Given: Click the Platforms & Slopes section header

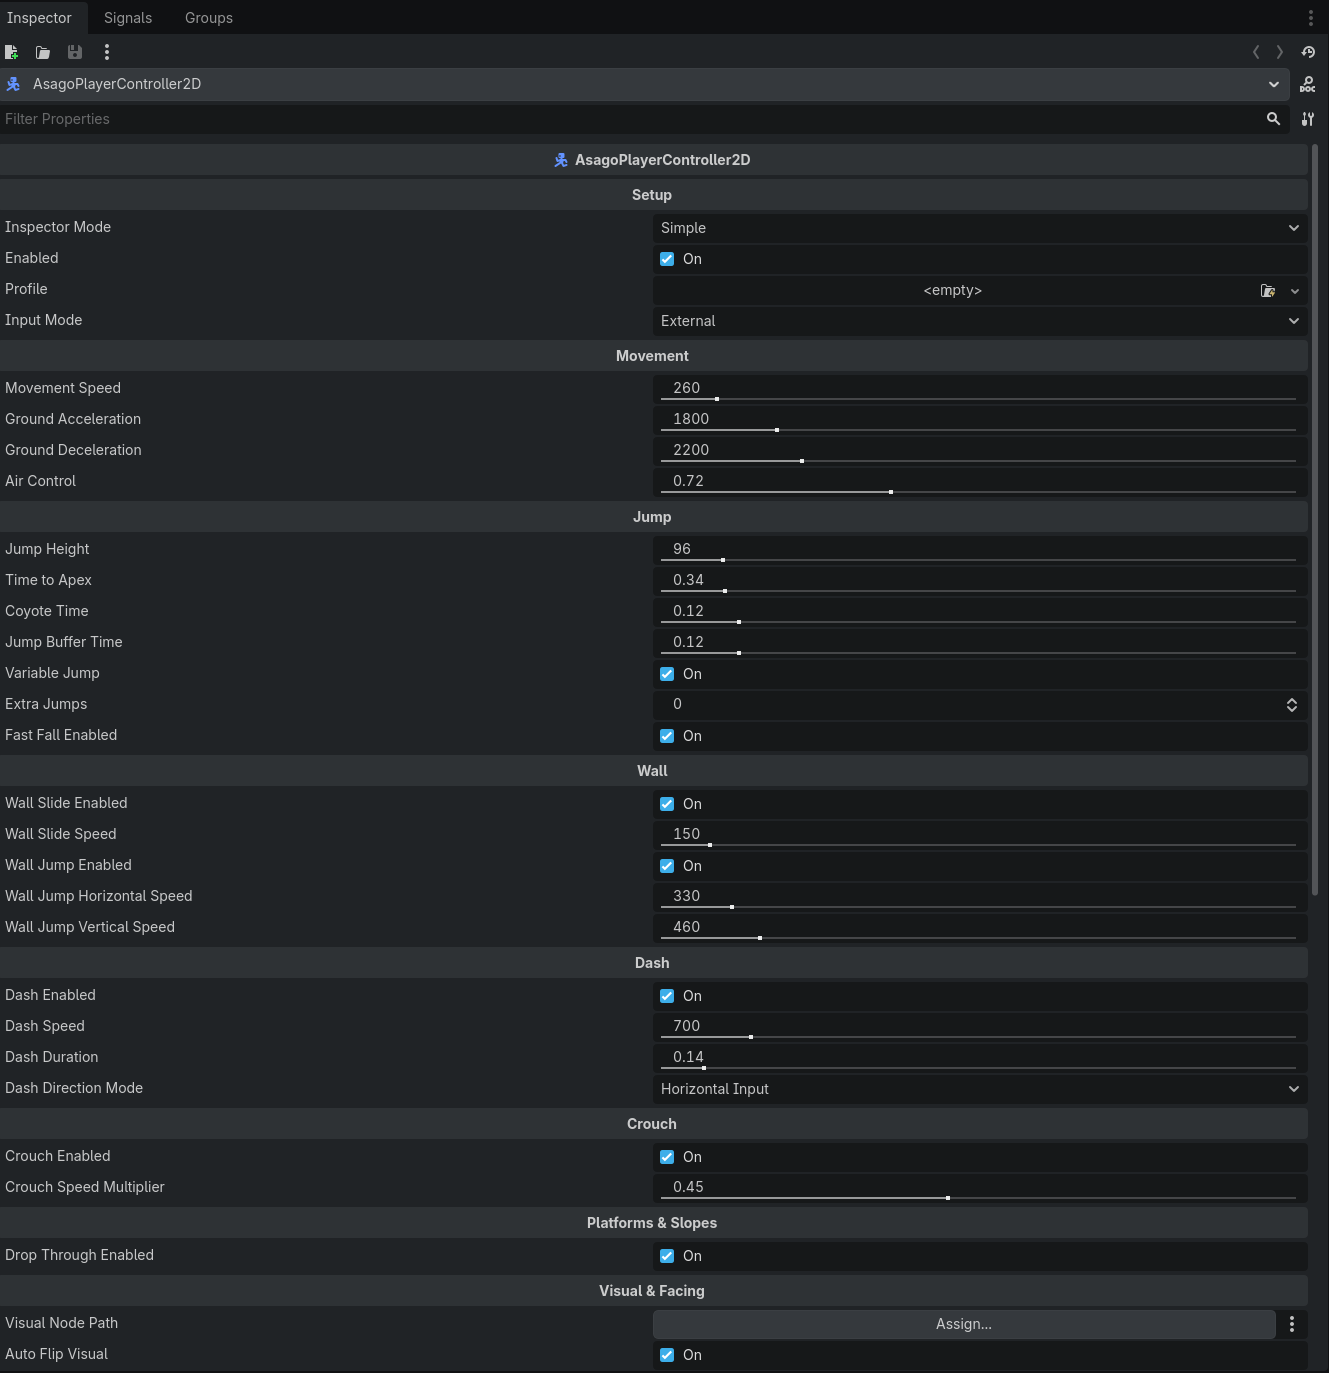Looking at the screenshot, I should [x=652, y=1223].
